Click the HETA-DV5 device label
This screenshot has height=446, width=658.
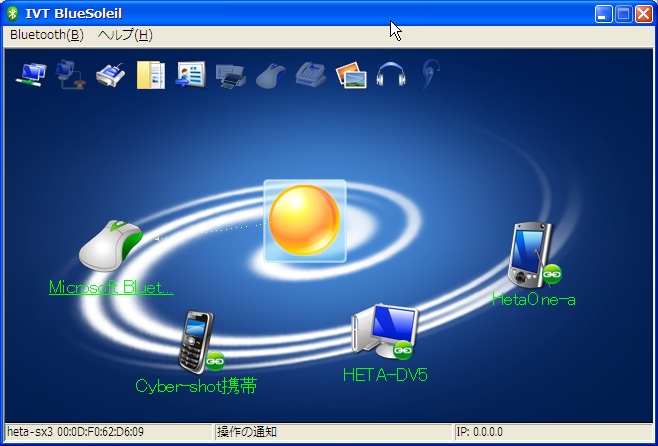385,375
